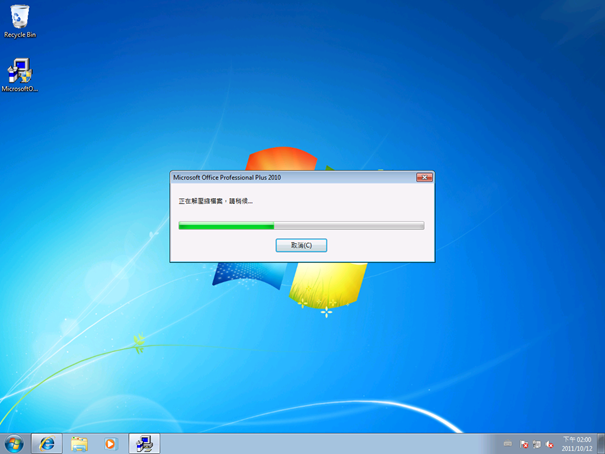605x454 pixels.
Task: Click the keyboard input method tray icon
Action: coord(508,444)
